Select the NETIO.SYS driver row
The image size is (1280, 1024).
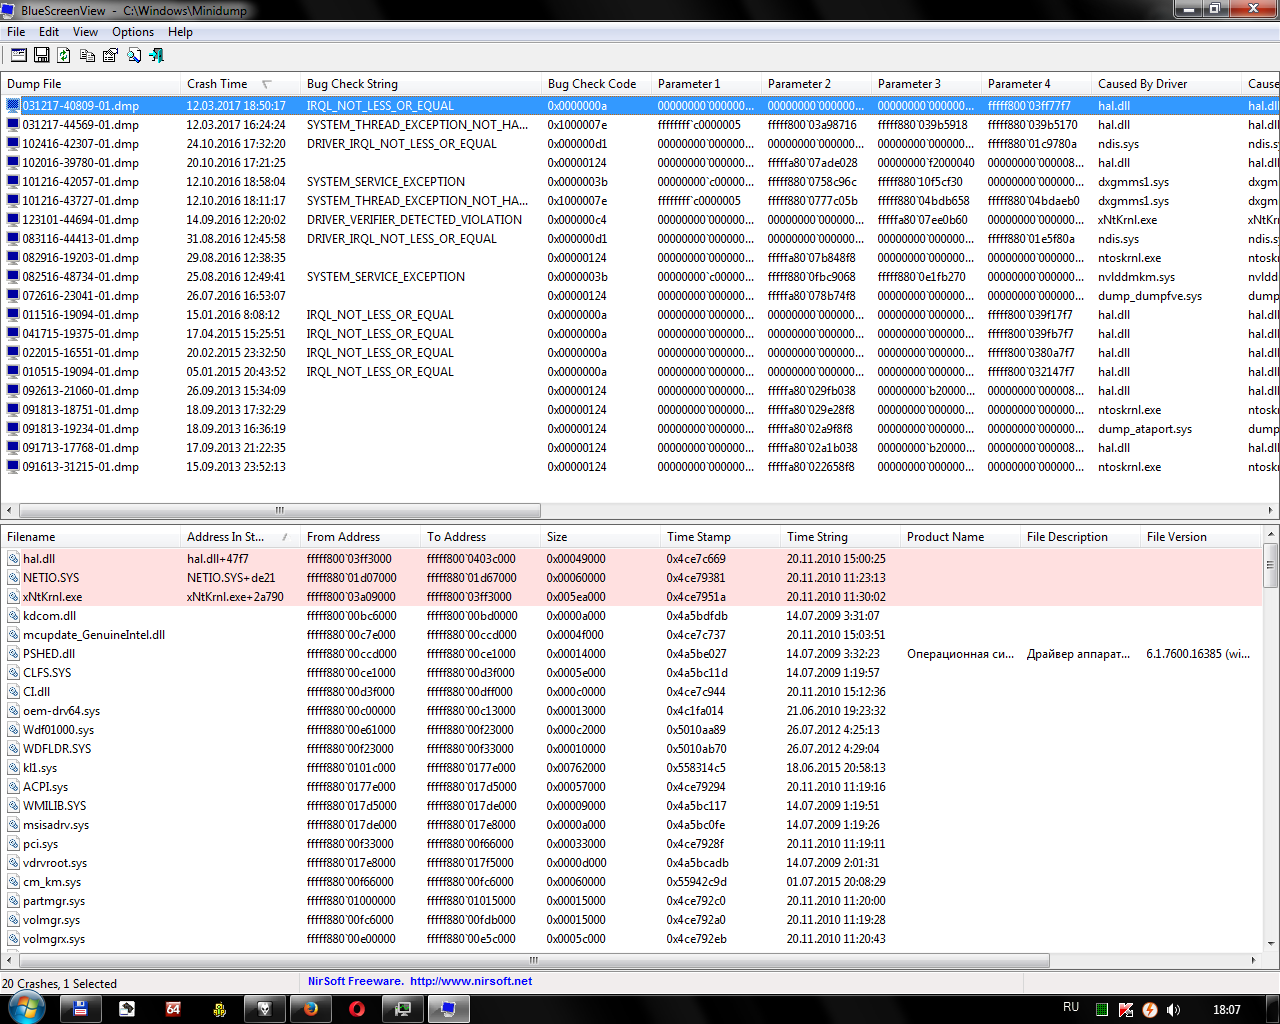631,577
